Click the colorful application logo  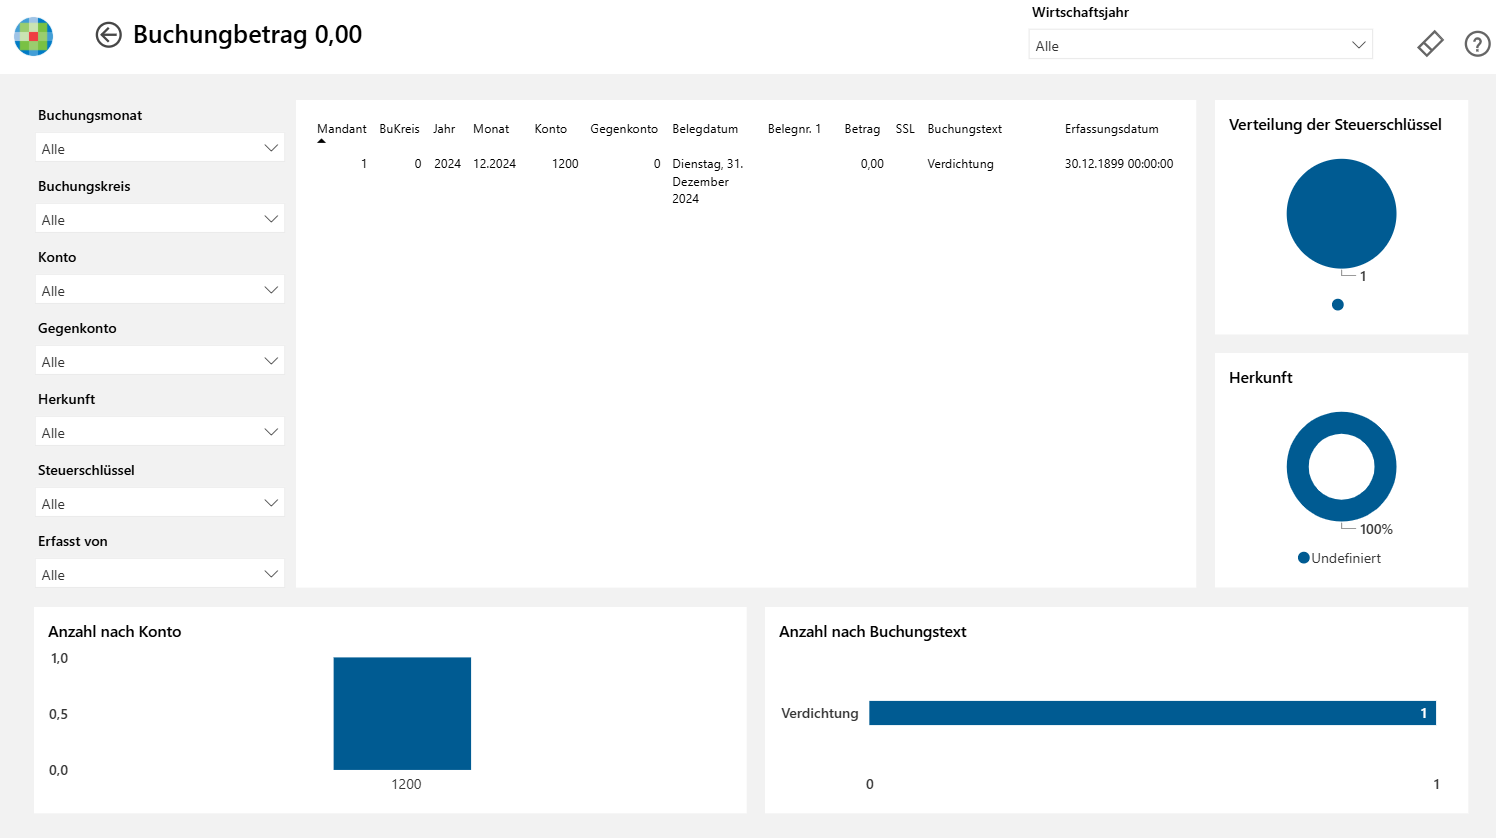click(x=33, y=36)
